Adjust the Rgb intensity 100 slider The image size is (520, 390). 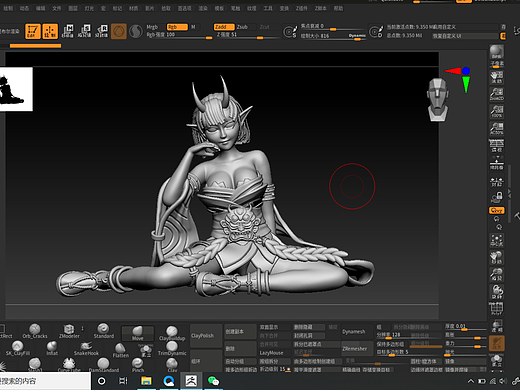tap(179, 35)
